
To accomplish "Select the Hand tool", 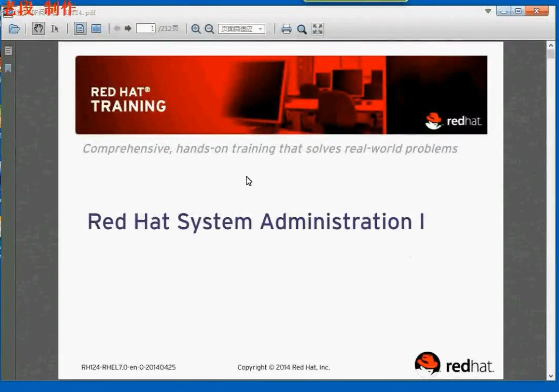I will click(38, 29).
